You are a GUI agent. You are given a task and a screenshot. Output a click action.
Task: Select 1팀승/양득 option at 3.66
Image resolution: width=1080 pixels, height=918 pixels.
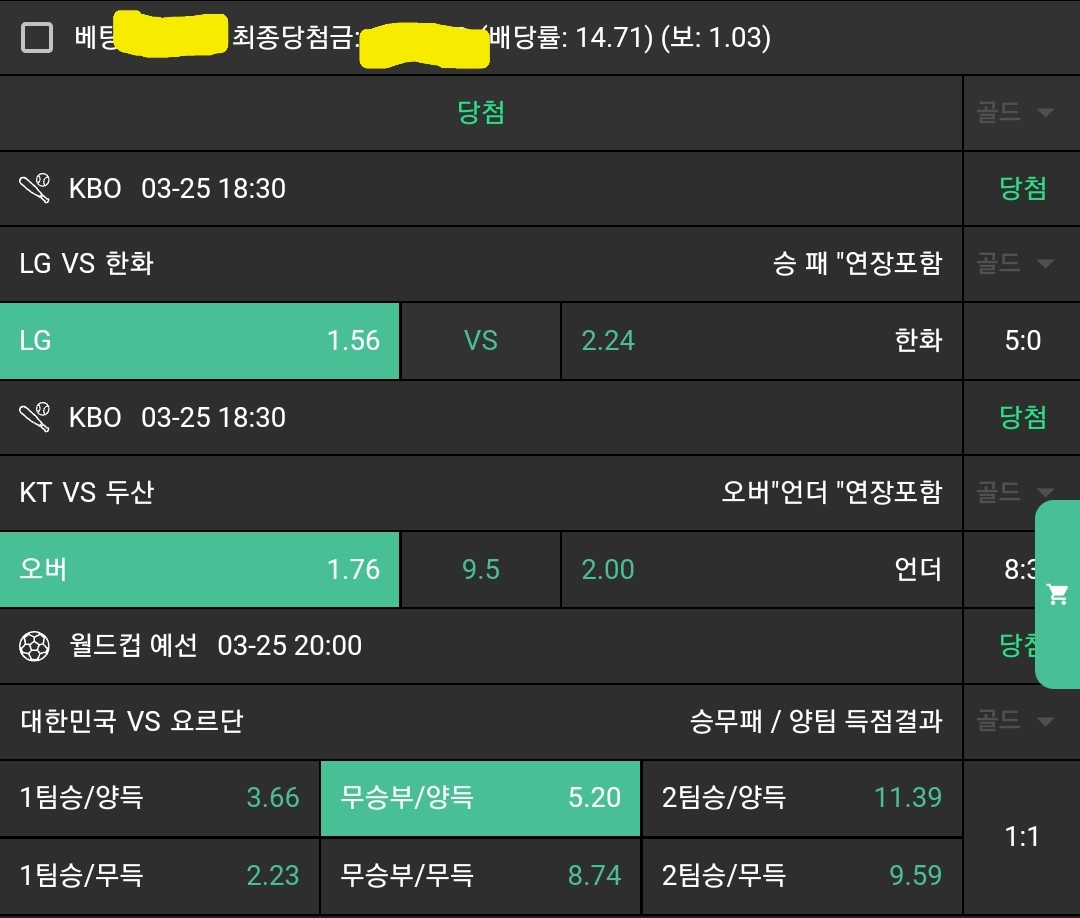160,798
